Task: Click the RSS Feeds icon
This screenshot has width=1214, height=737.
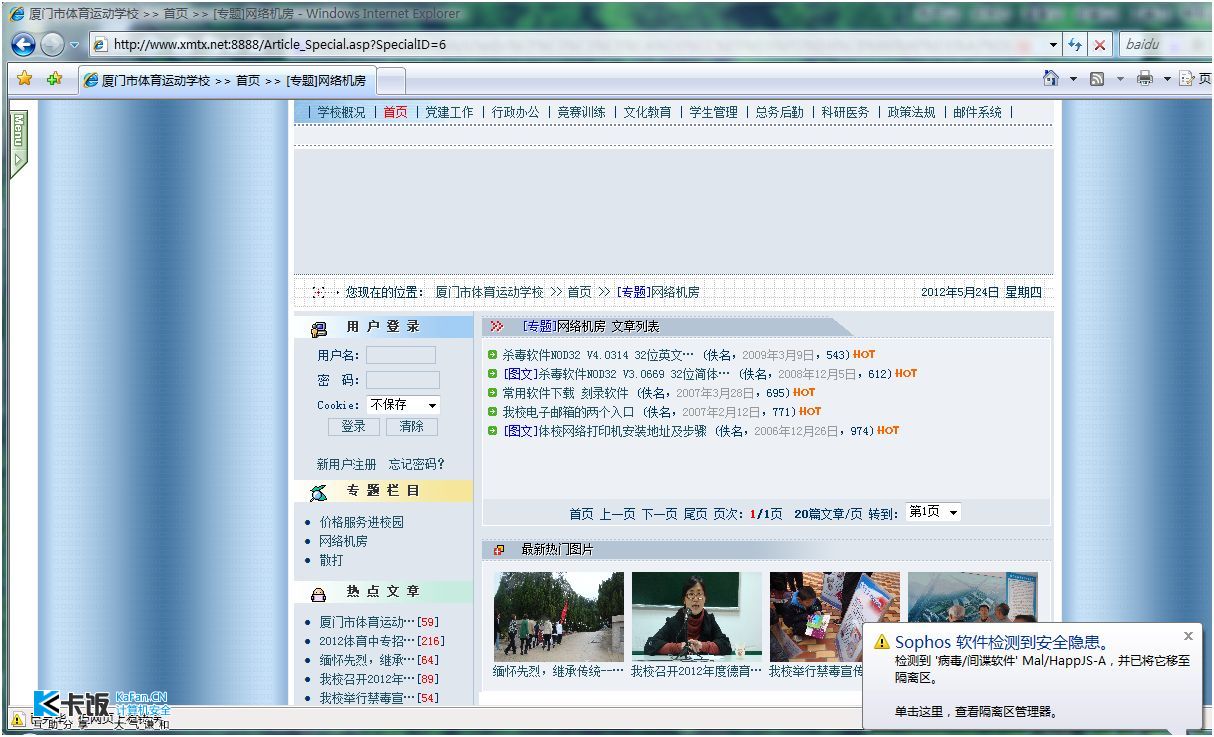Action: pyautogui.click(x=1097, y=79)
